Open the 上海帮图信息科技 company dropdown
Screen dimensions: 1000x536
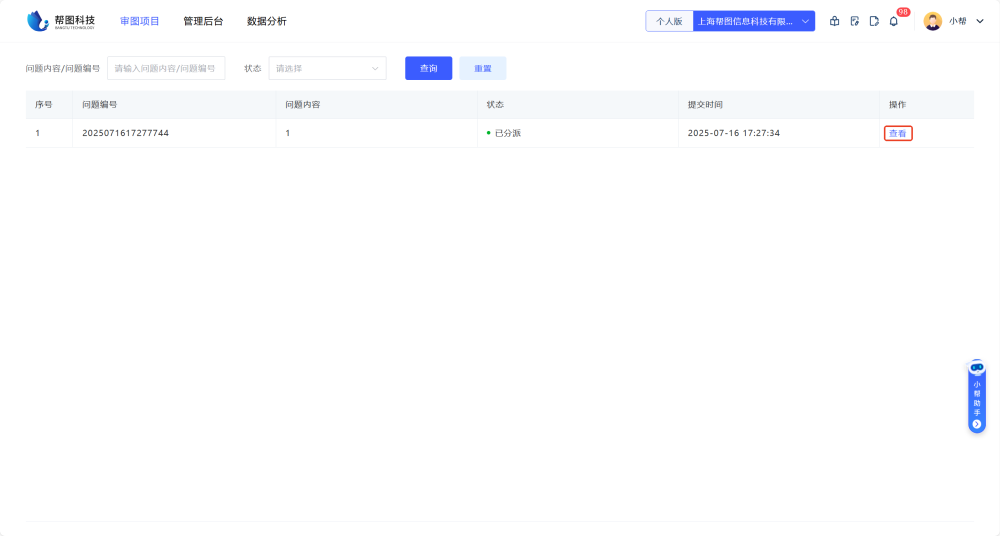[753, 21]
